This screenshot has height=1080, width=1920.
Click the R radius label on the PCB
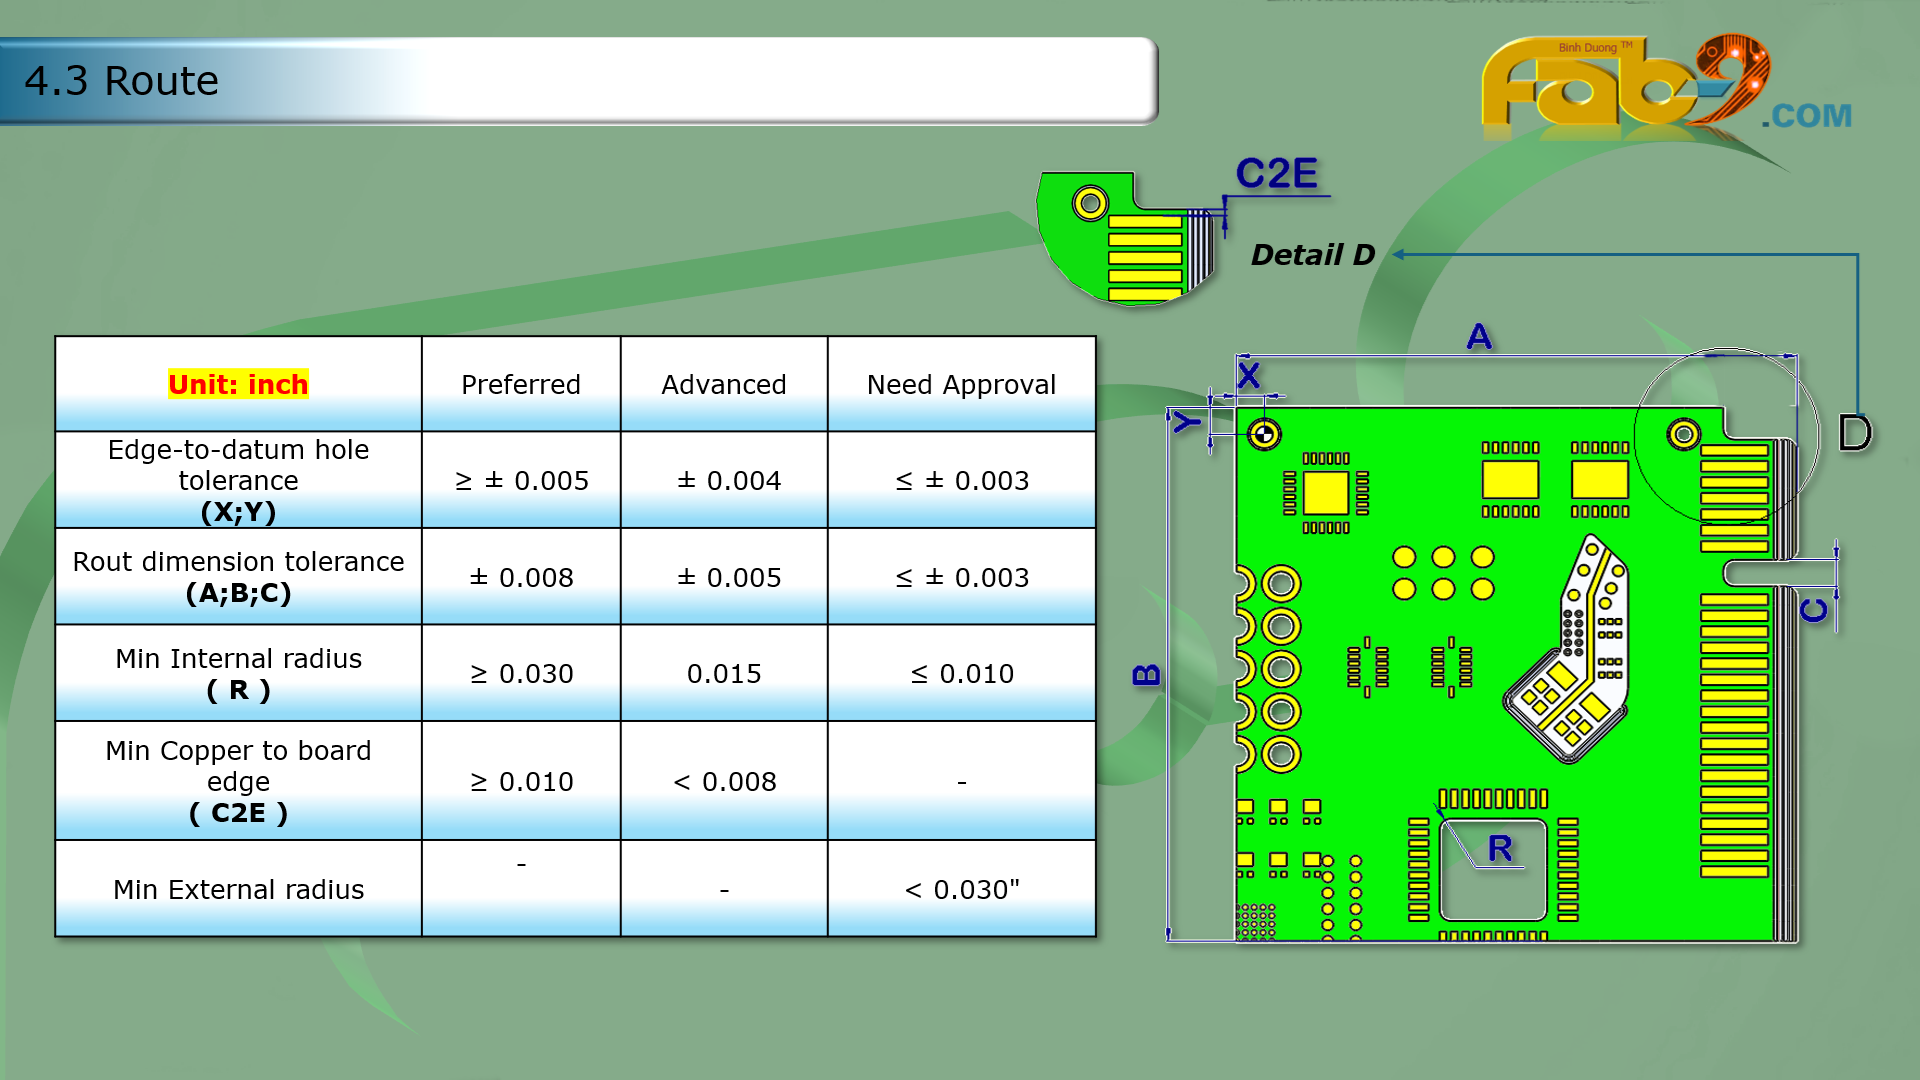pyautogui.click(x=1499, y=848)
